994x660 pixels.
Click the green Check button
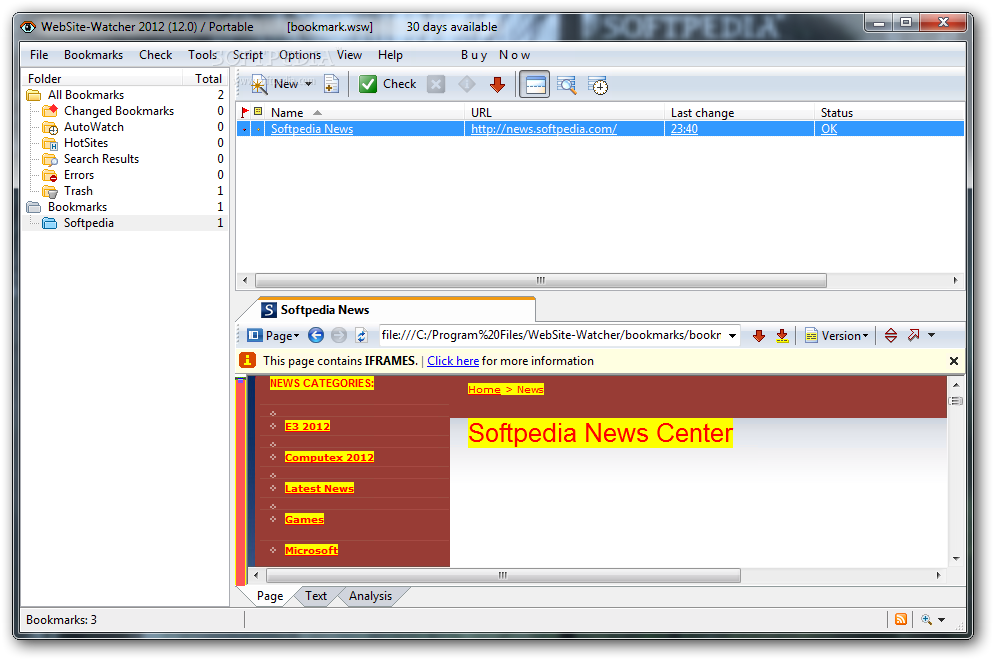point(387,84)
